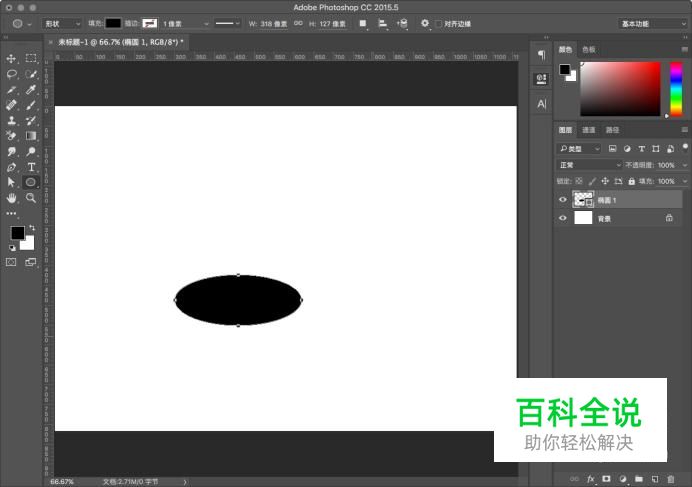Select the Move tool
This screenshot has height=487, width=692.
pyautogui.click(x=12, y=59)
